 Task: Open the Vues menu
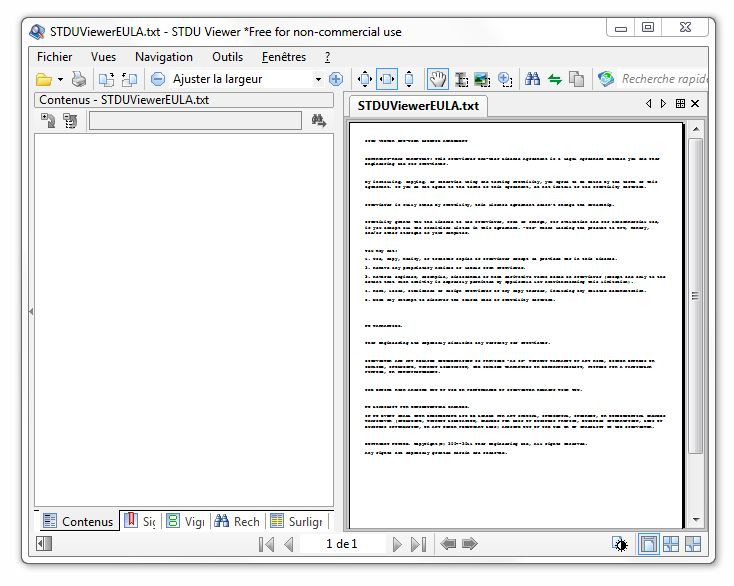[103, 57]
